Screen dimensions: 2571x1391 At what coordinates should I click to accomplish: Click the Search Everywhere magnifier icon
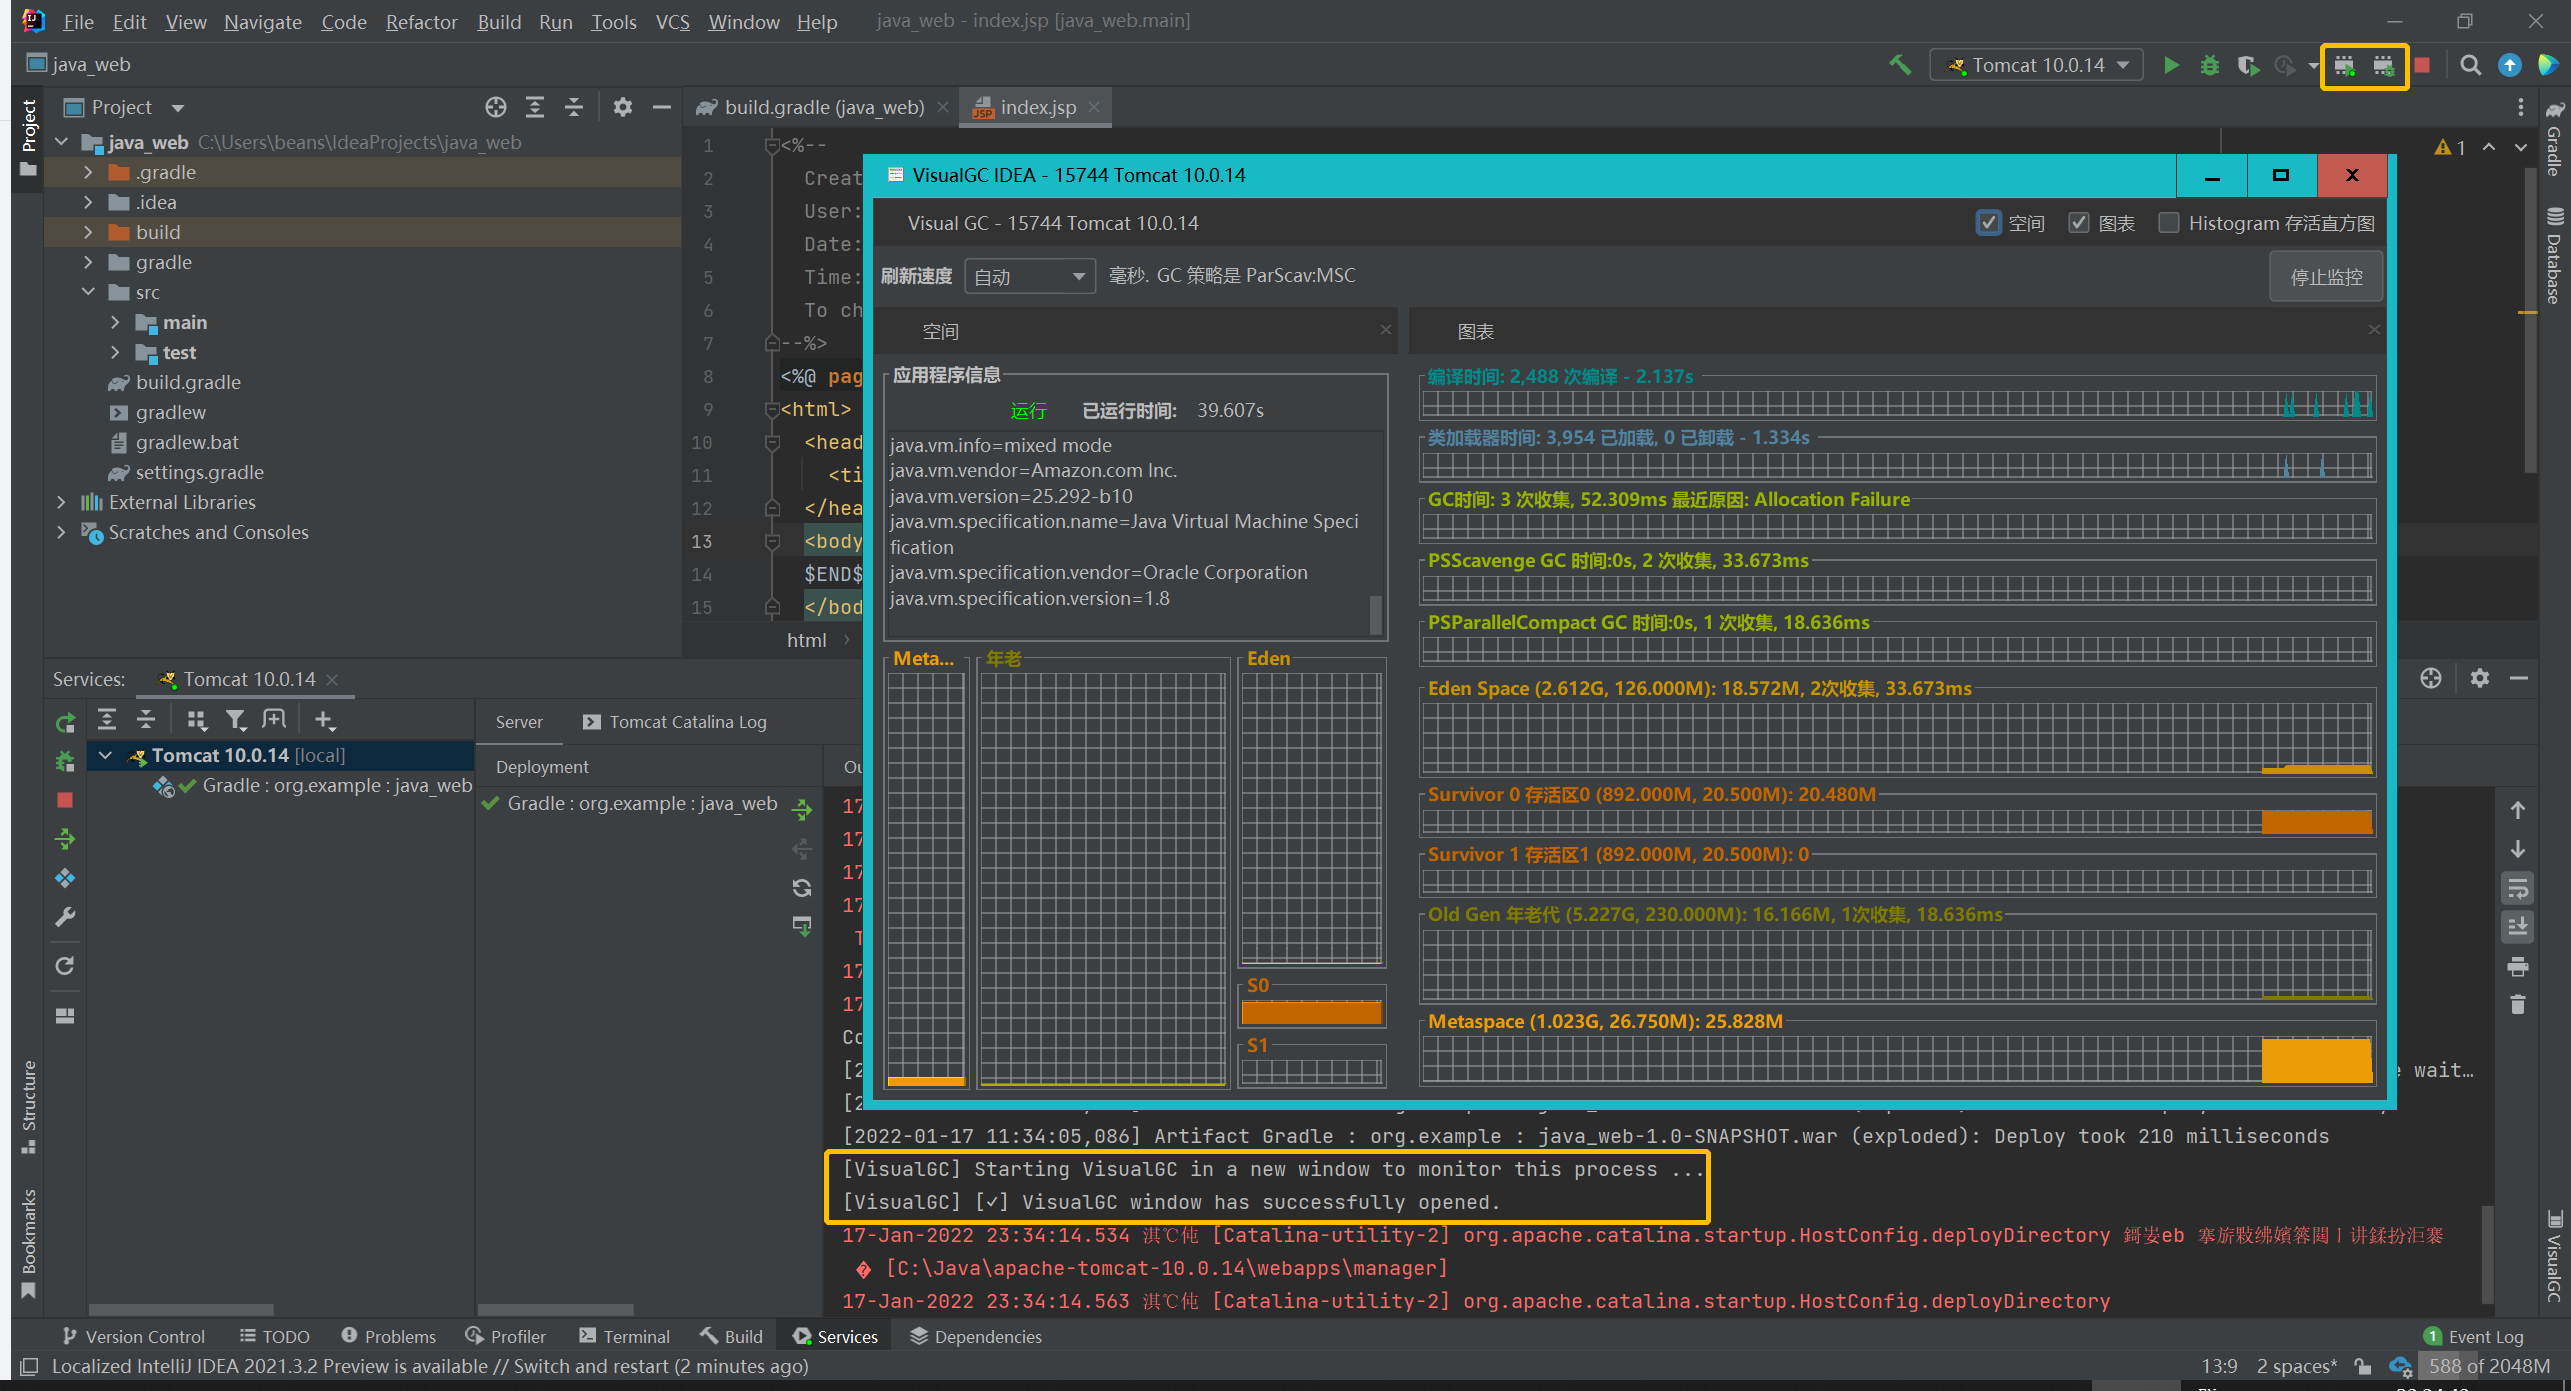tap(2467, 65)
